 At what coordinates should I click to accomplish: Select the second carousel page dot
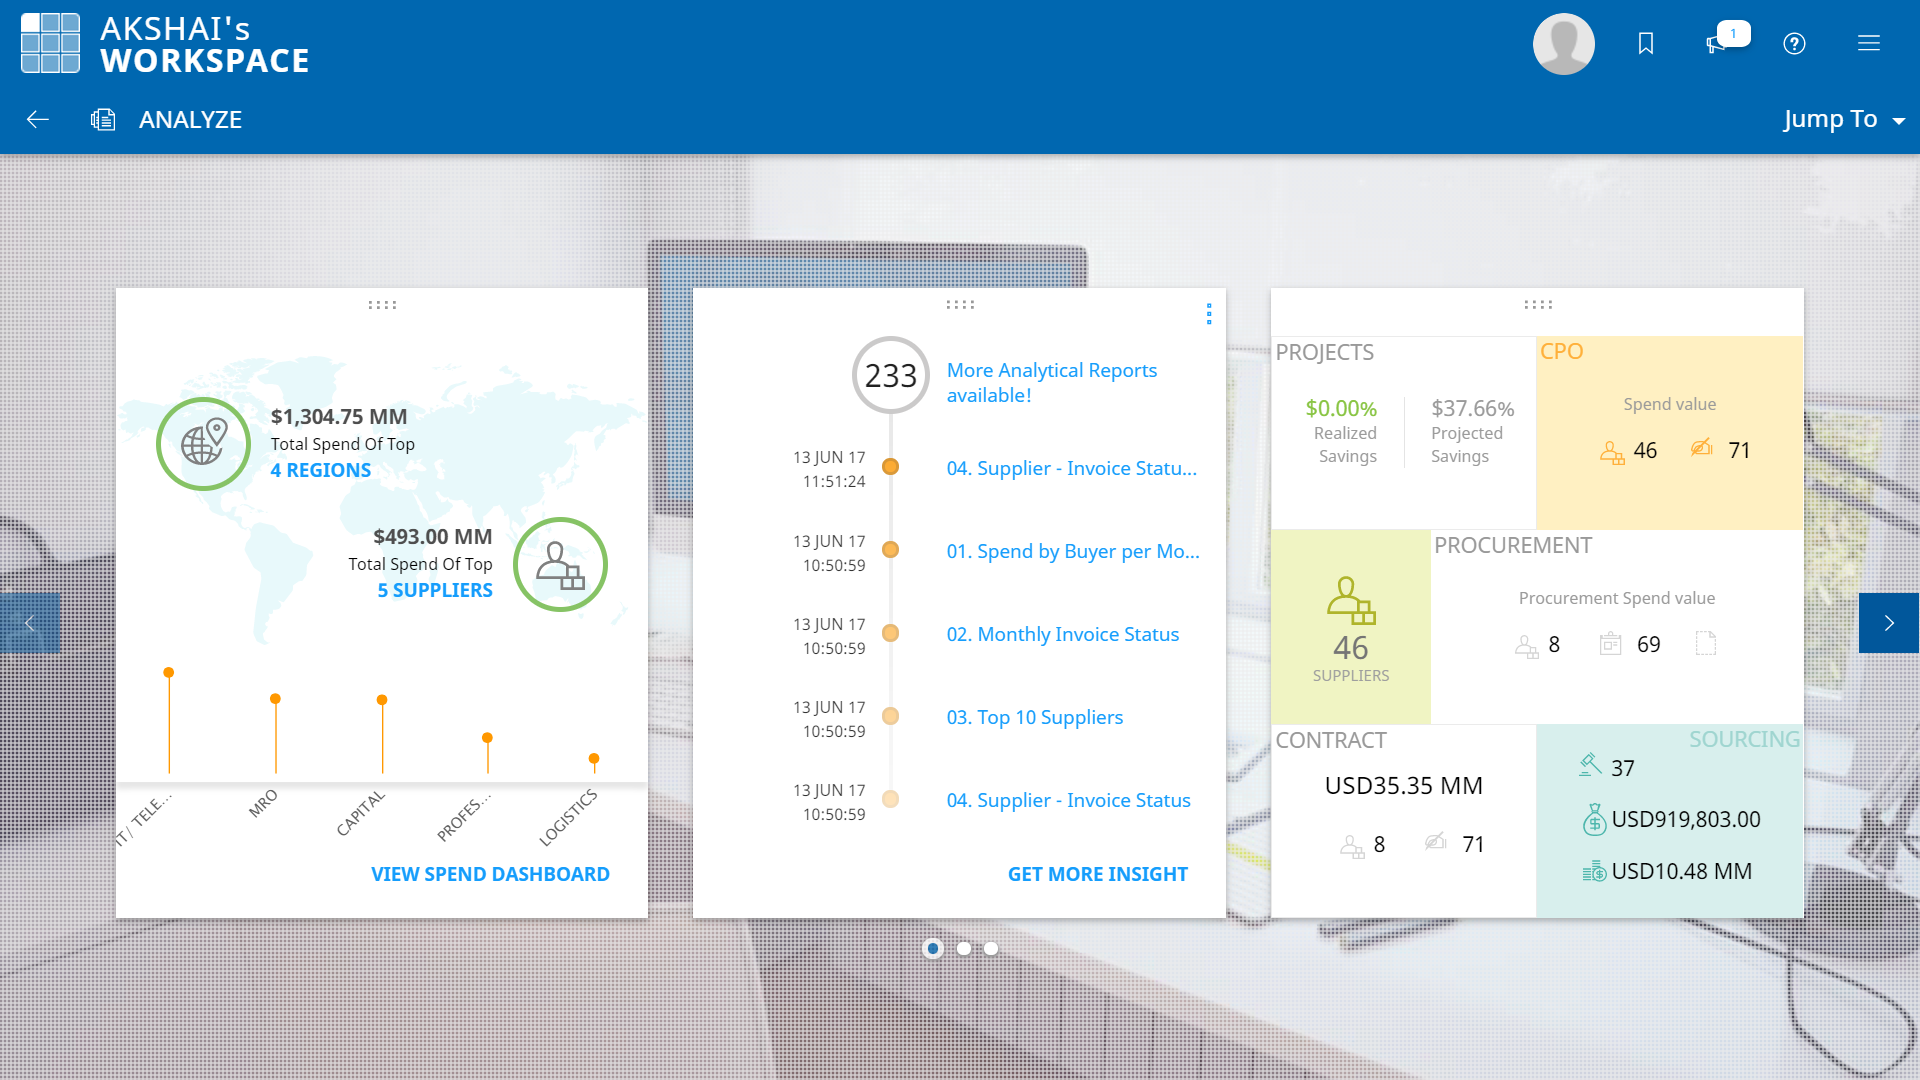coord(964,948)
